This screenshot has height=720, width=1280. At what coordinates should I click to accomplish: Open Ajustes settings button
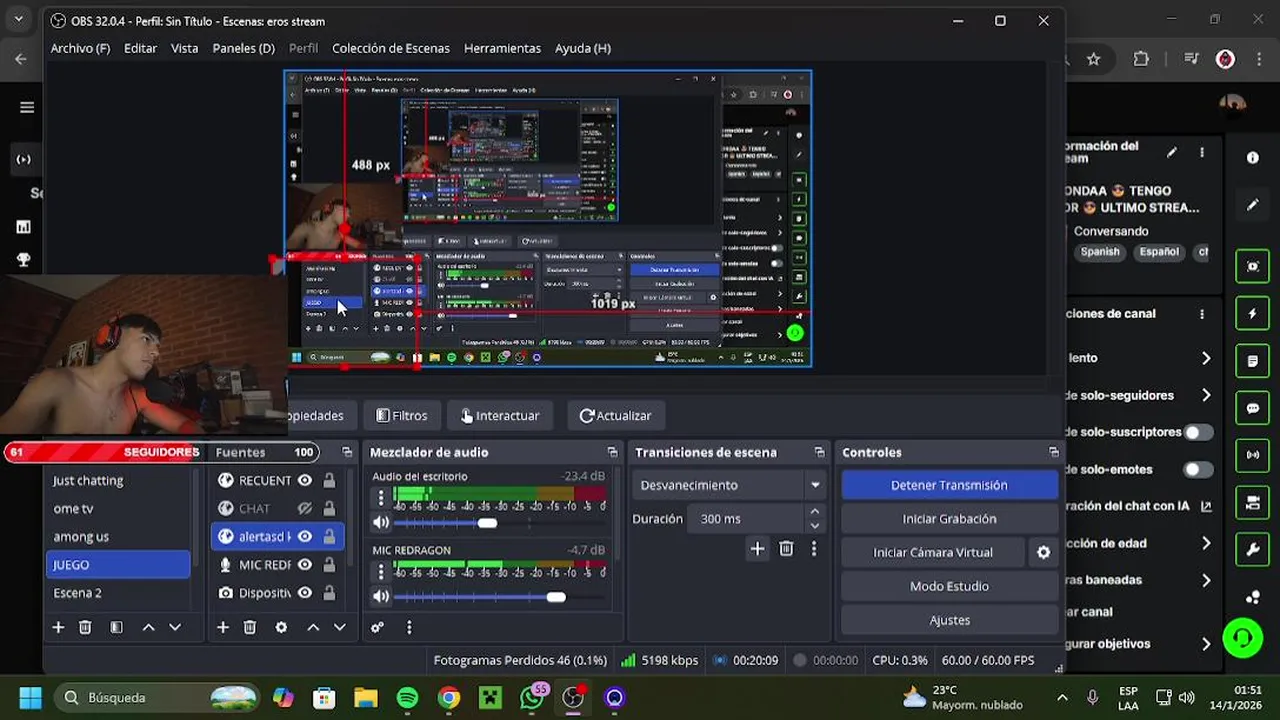[949, 620]
